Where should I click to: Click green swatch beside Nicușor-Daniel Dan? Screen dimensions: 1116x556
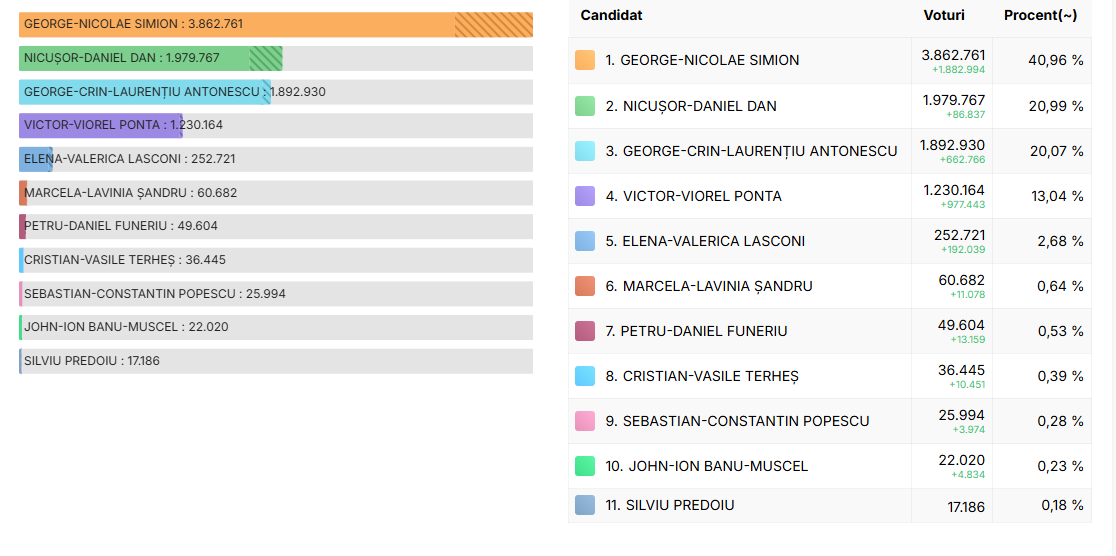click(584, 105)
